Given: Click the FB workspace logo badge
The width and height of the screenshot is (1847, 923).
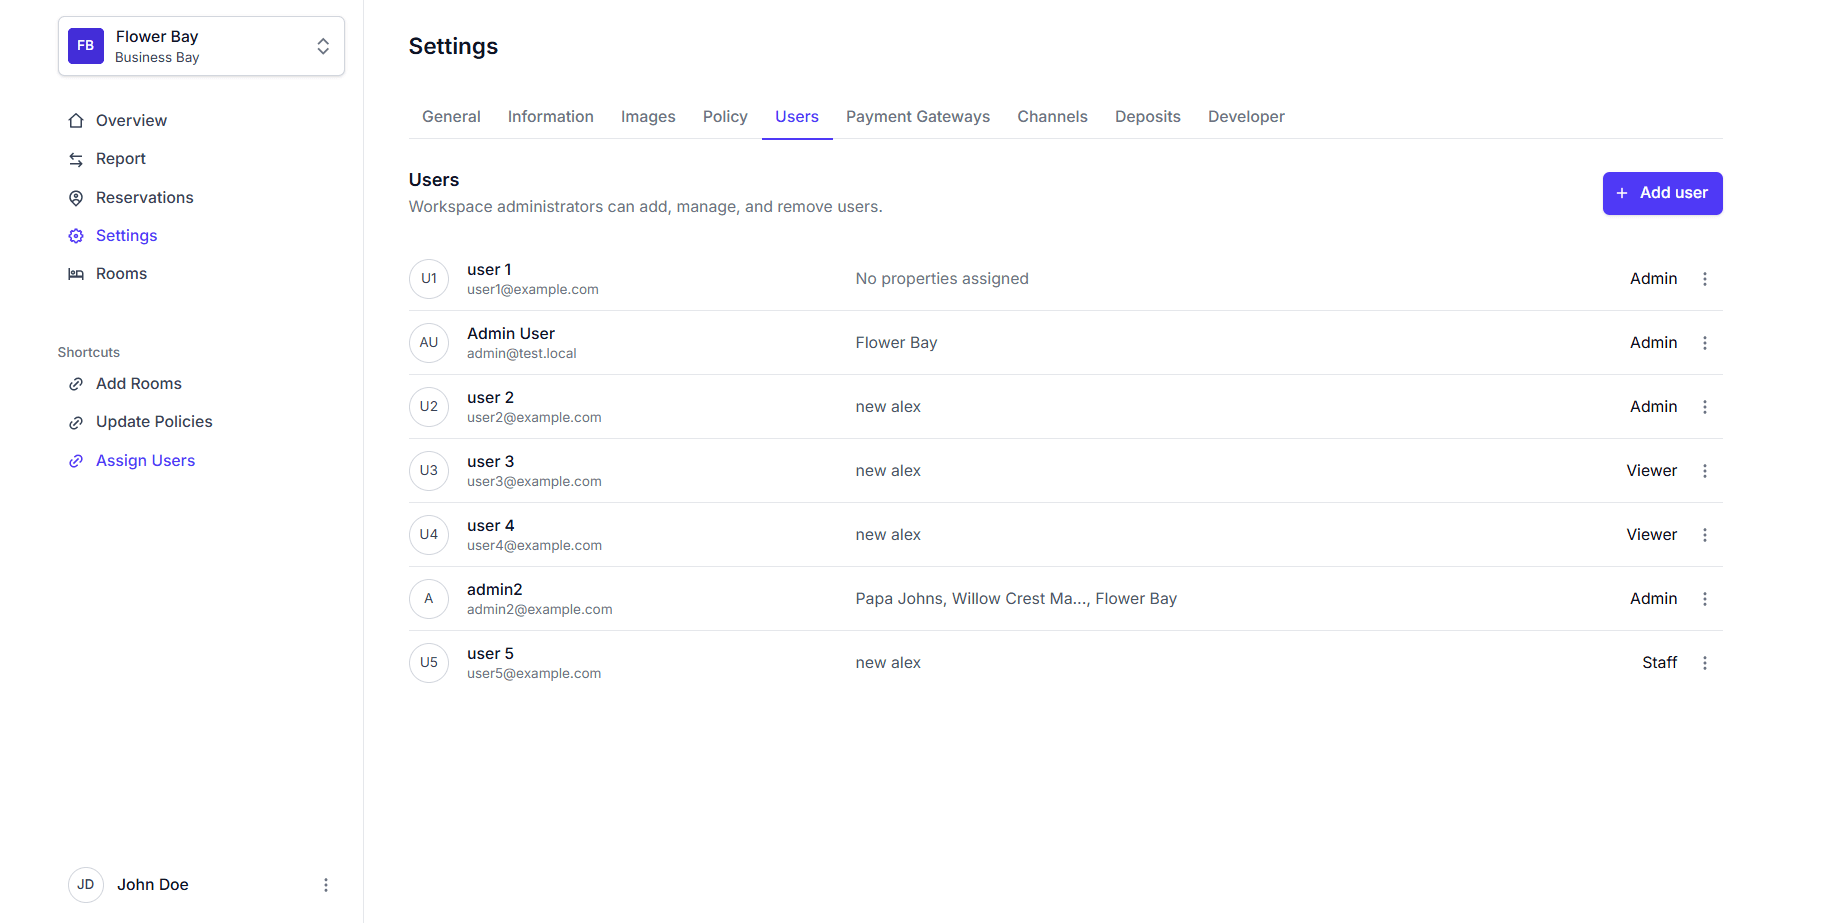Looking at the screenshot, I should (x=86, y=46).
